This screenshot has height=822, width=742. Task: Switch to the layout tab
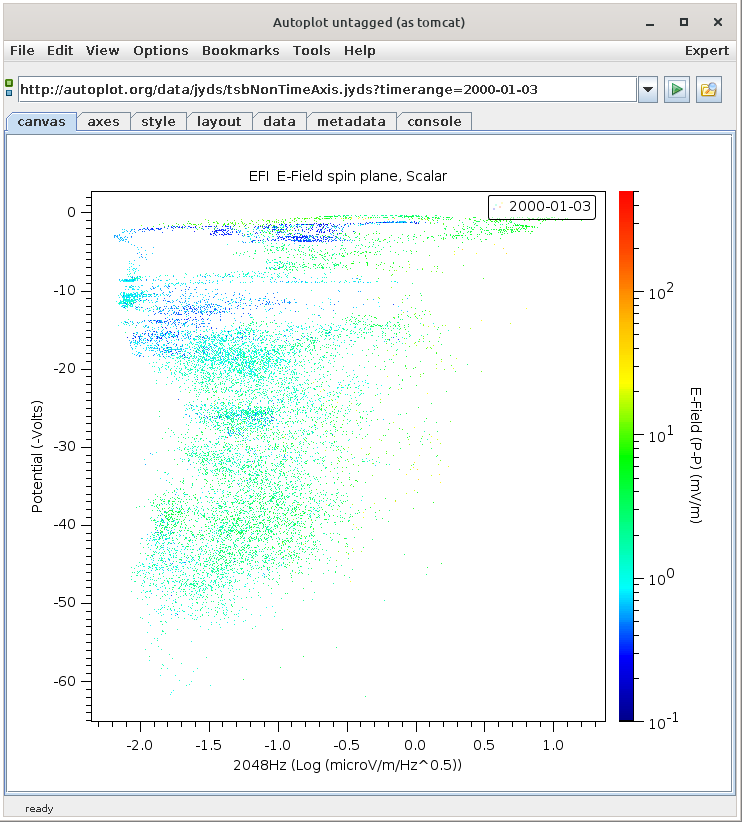[x=219, y=121]
